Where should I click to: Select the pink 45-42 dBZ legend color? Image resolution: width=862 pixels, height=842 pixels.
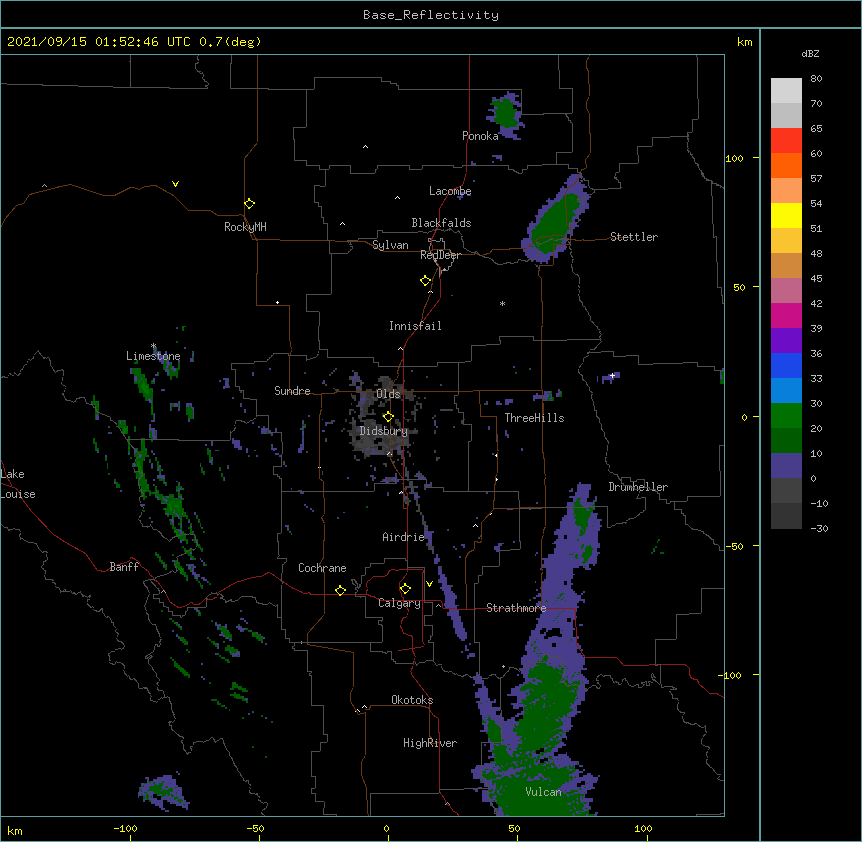click(786, 290)
